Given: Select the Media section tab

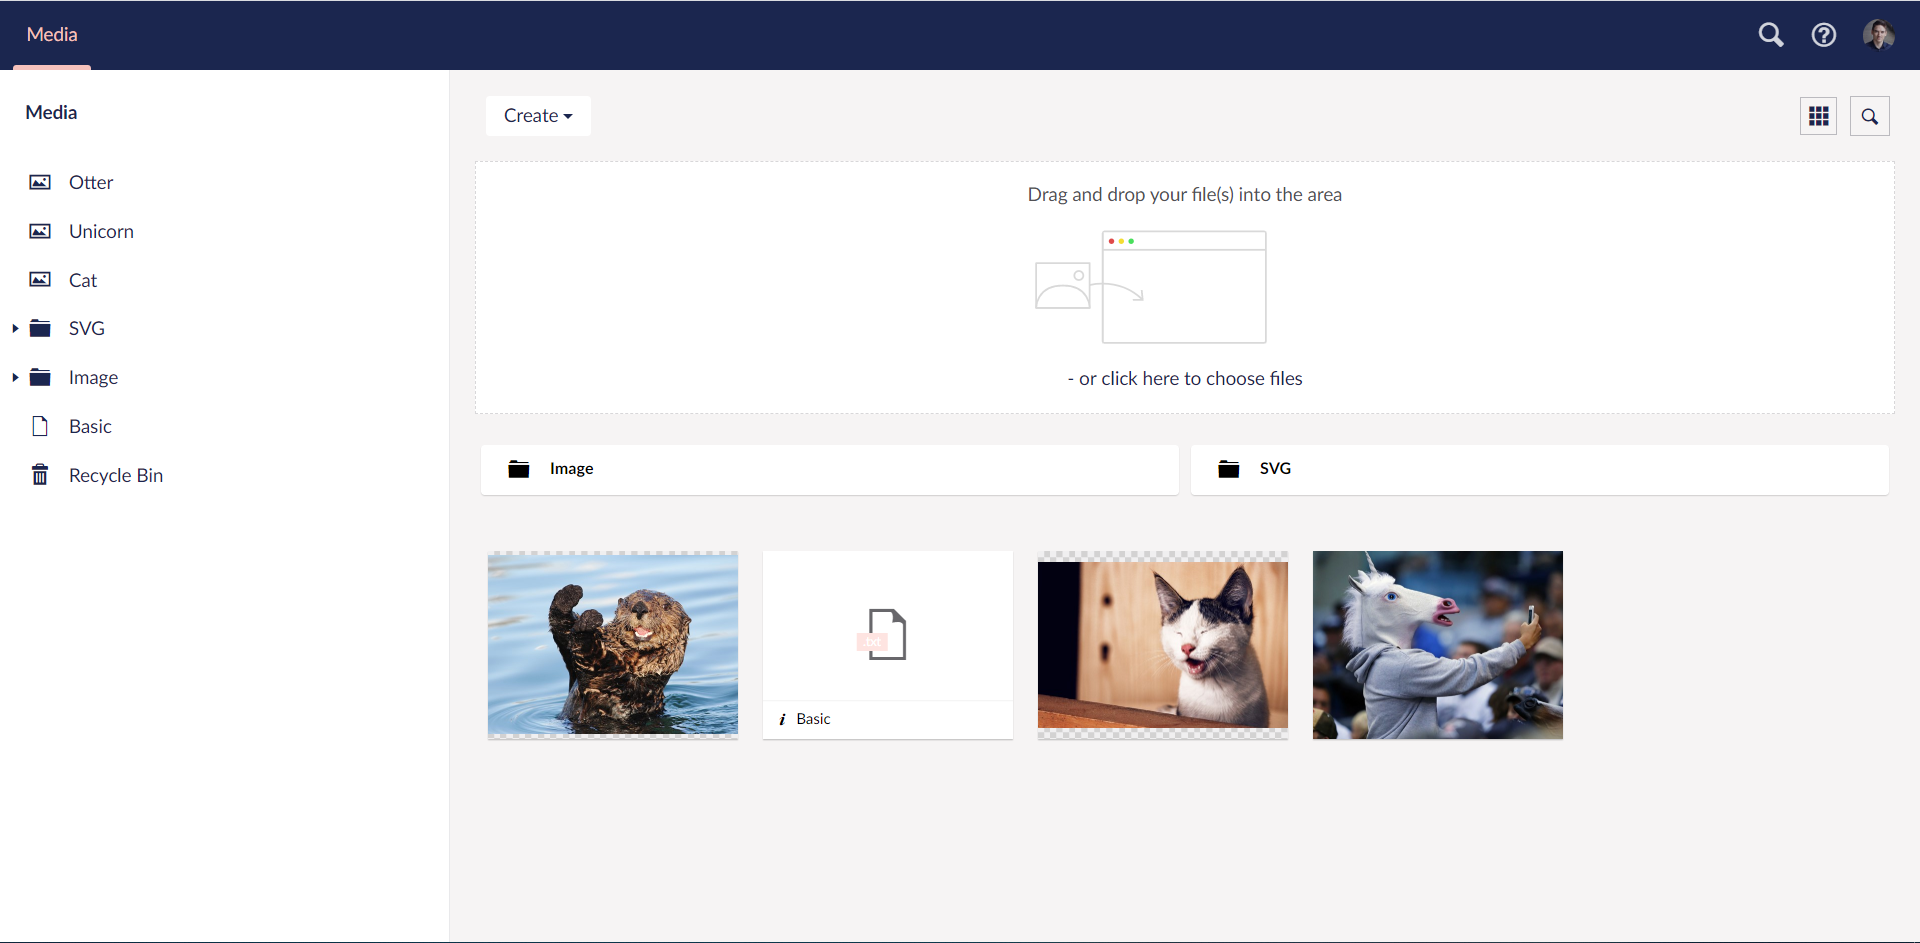Looking at the screenshot, I should click(52, 35).
